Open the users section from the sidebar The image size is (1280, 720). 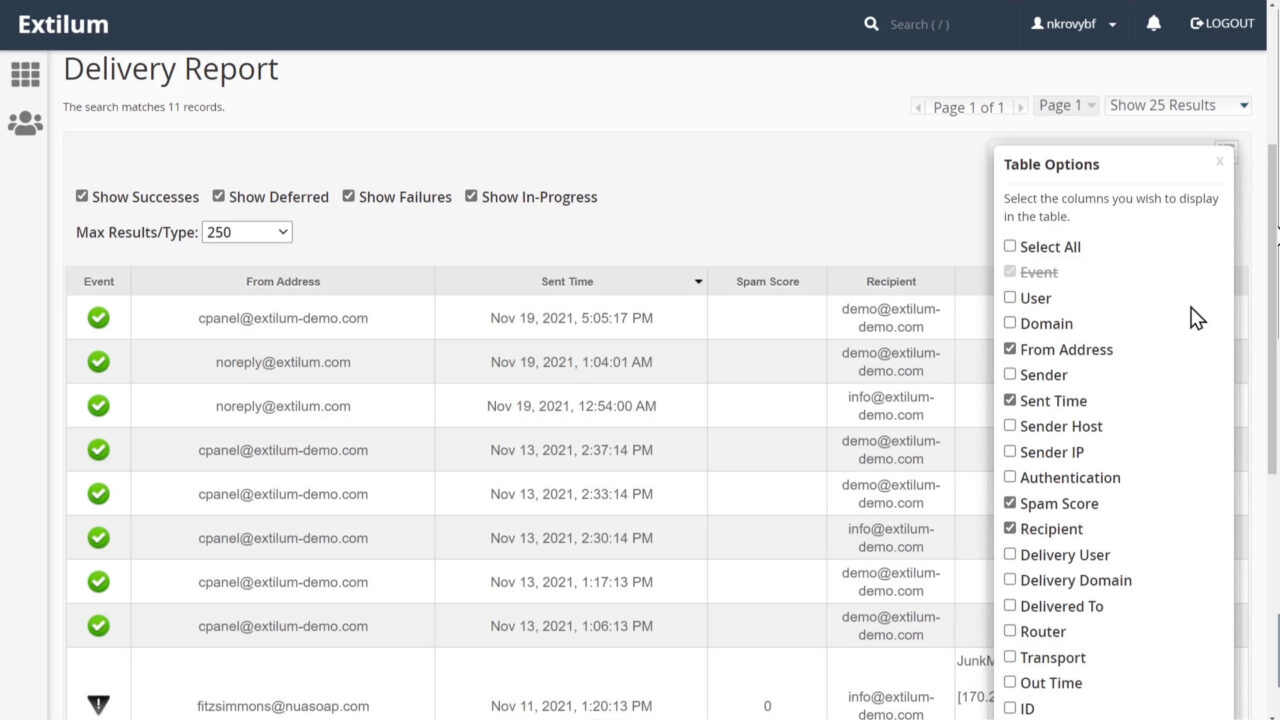click(25, 122)
